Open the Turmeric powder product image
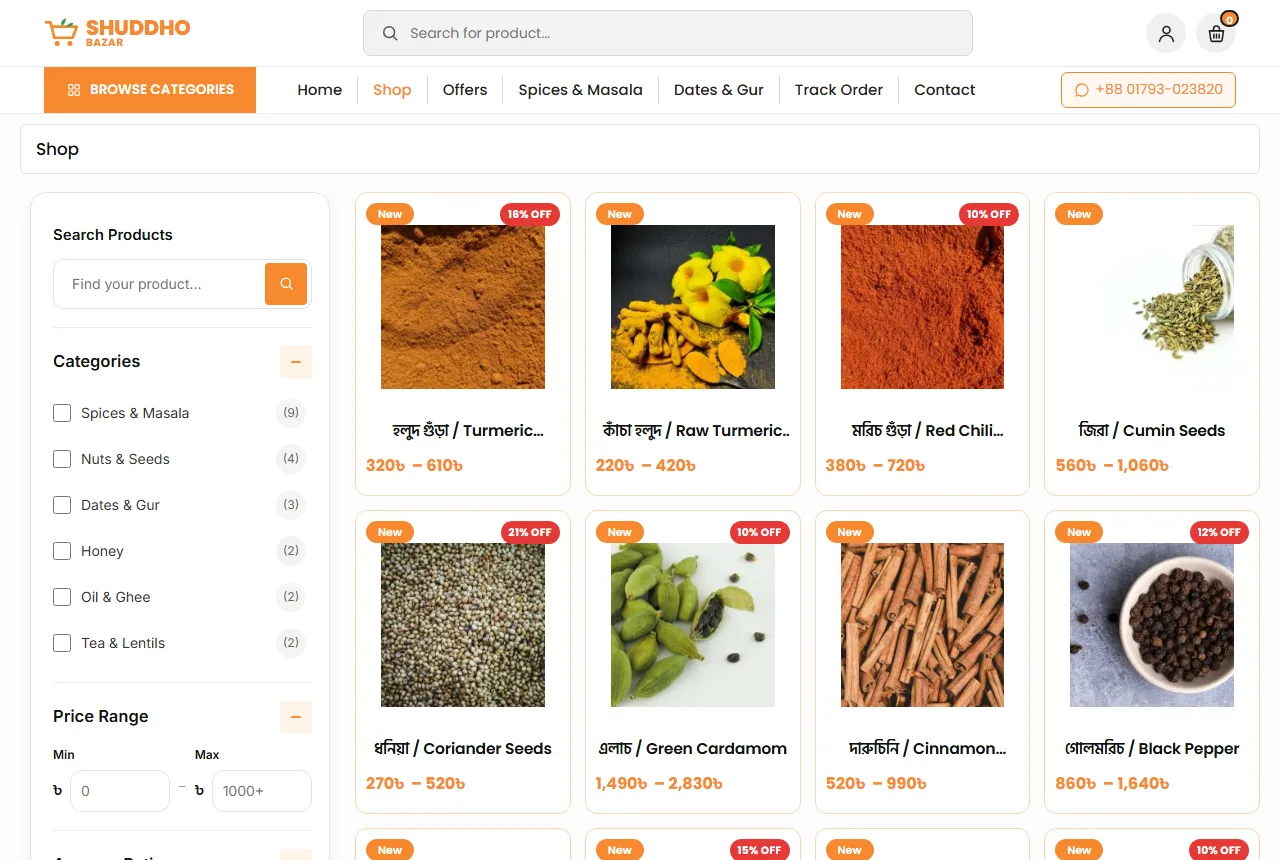The width and height of the screenshot is (1280, 860). click(x=463, y=307)
